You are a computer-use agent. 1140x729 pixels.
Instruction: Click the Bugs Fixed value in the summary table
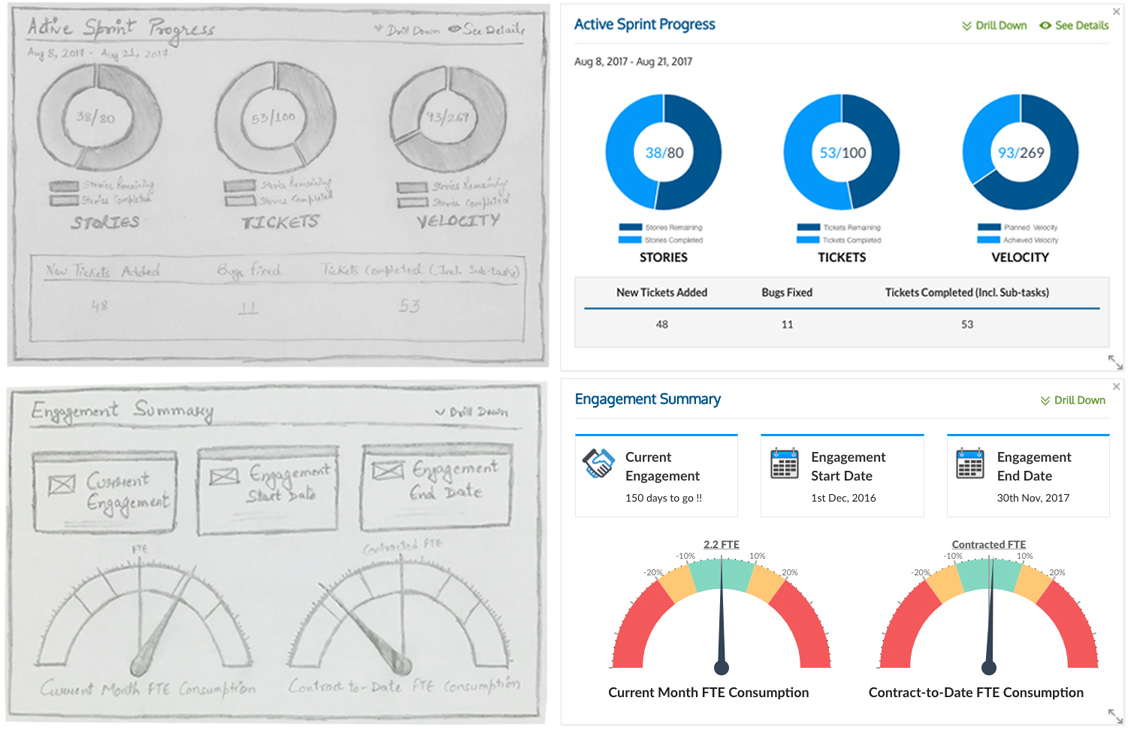click(787, 324)
